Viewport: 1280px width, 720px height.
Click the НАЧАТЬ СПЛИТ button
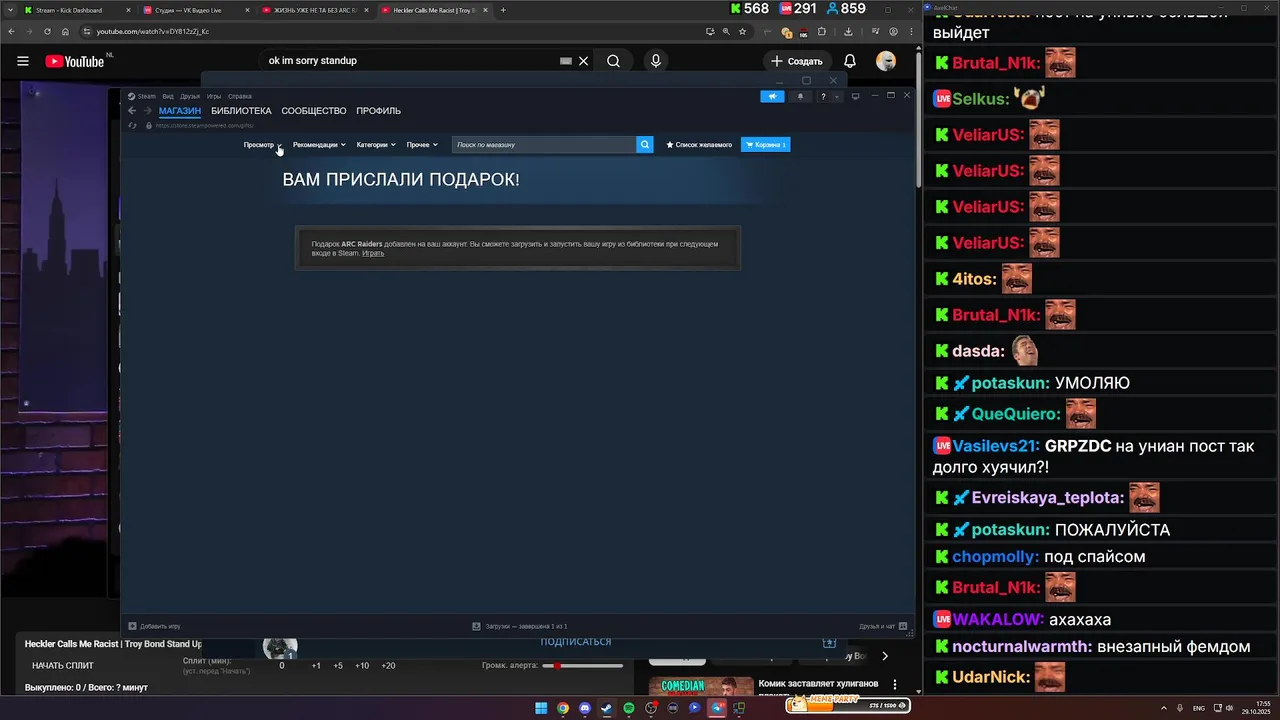[63, 666]
